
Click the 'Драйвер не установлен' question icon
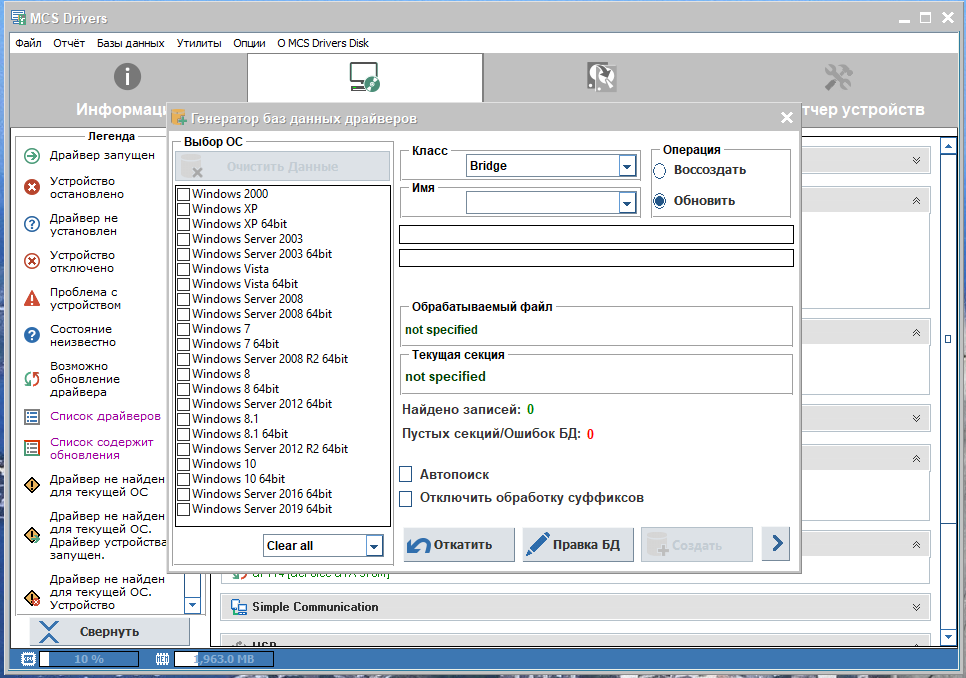[x=32, y=224]
